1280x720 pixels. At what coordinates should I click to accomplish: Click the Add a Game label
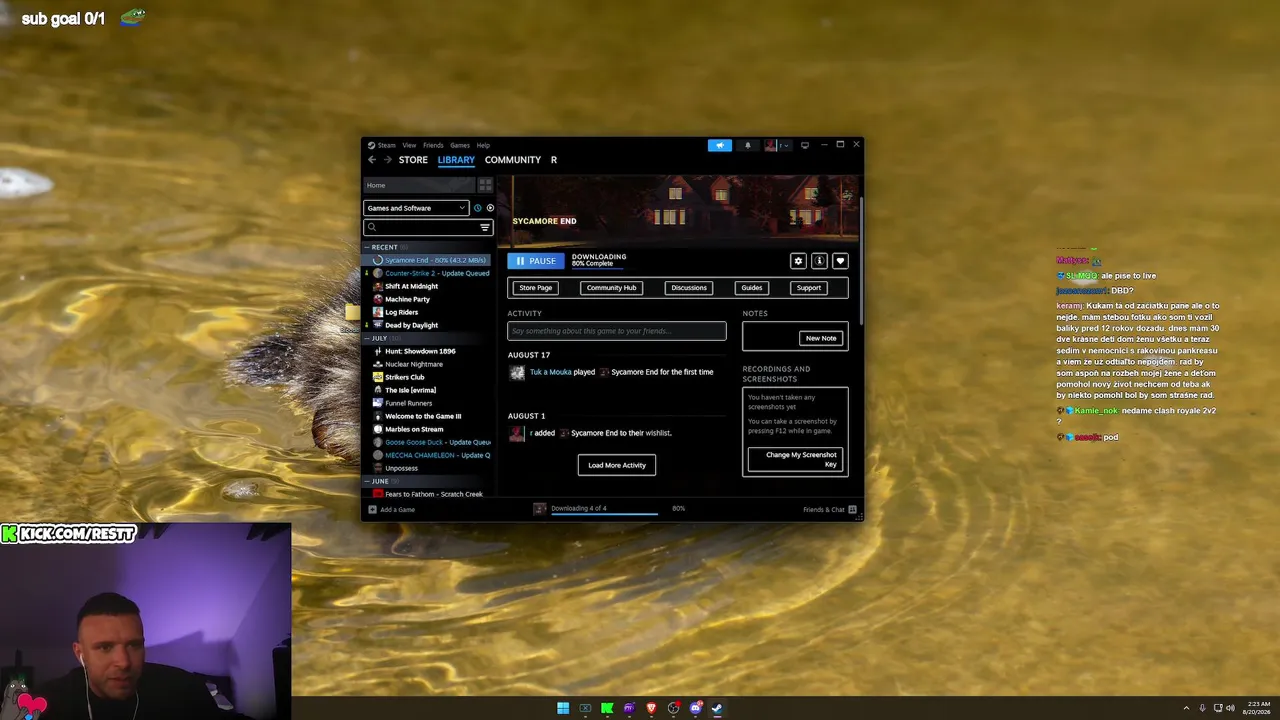point(397,510)
